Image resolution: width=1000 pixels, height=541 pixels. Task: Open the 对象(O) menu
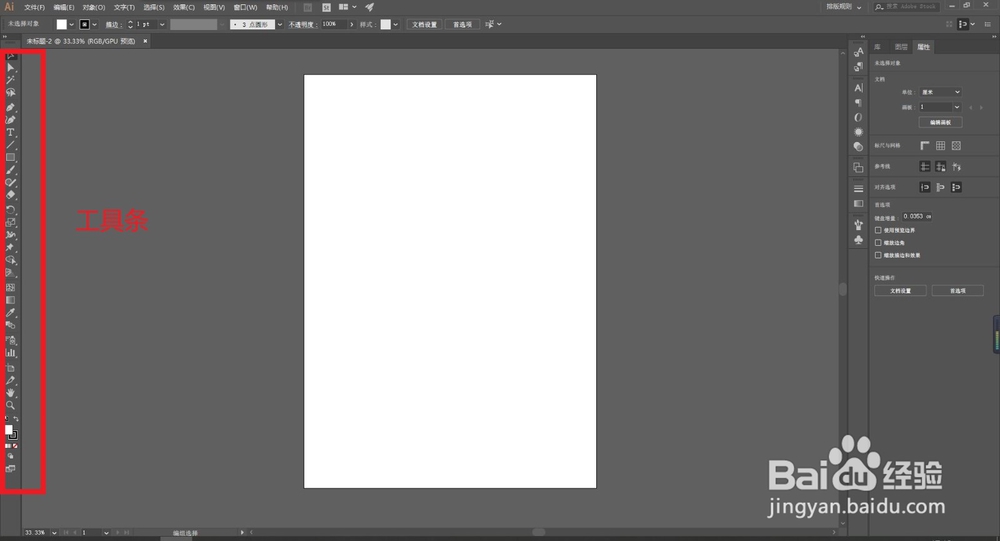click(94, 8)
